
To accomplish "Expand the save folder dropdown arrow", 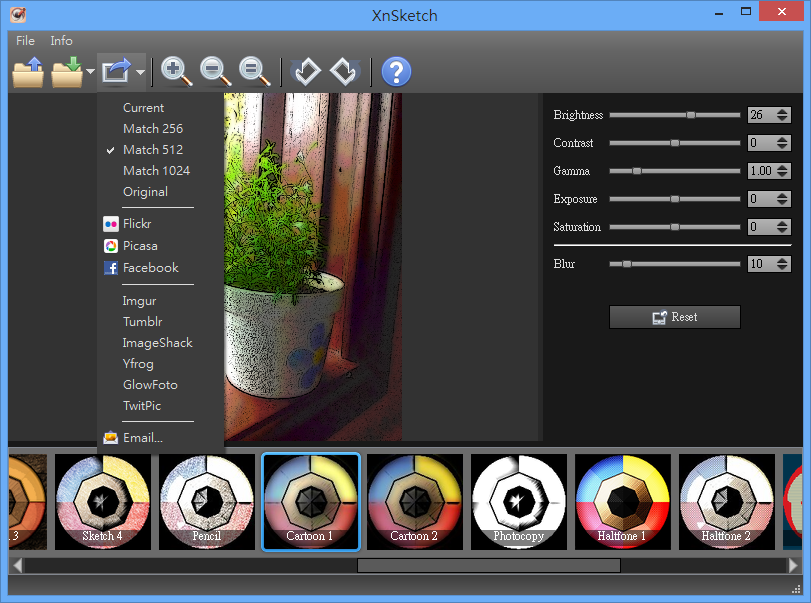I will tap(91, 71).
